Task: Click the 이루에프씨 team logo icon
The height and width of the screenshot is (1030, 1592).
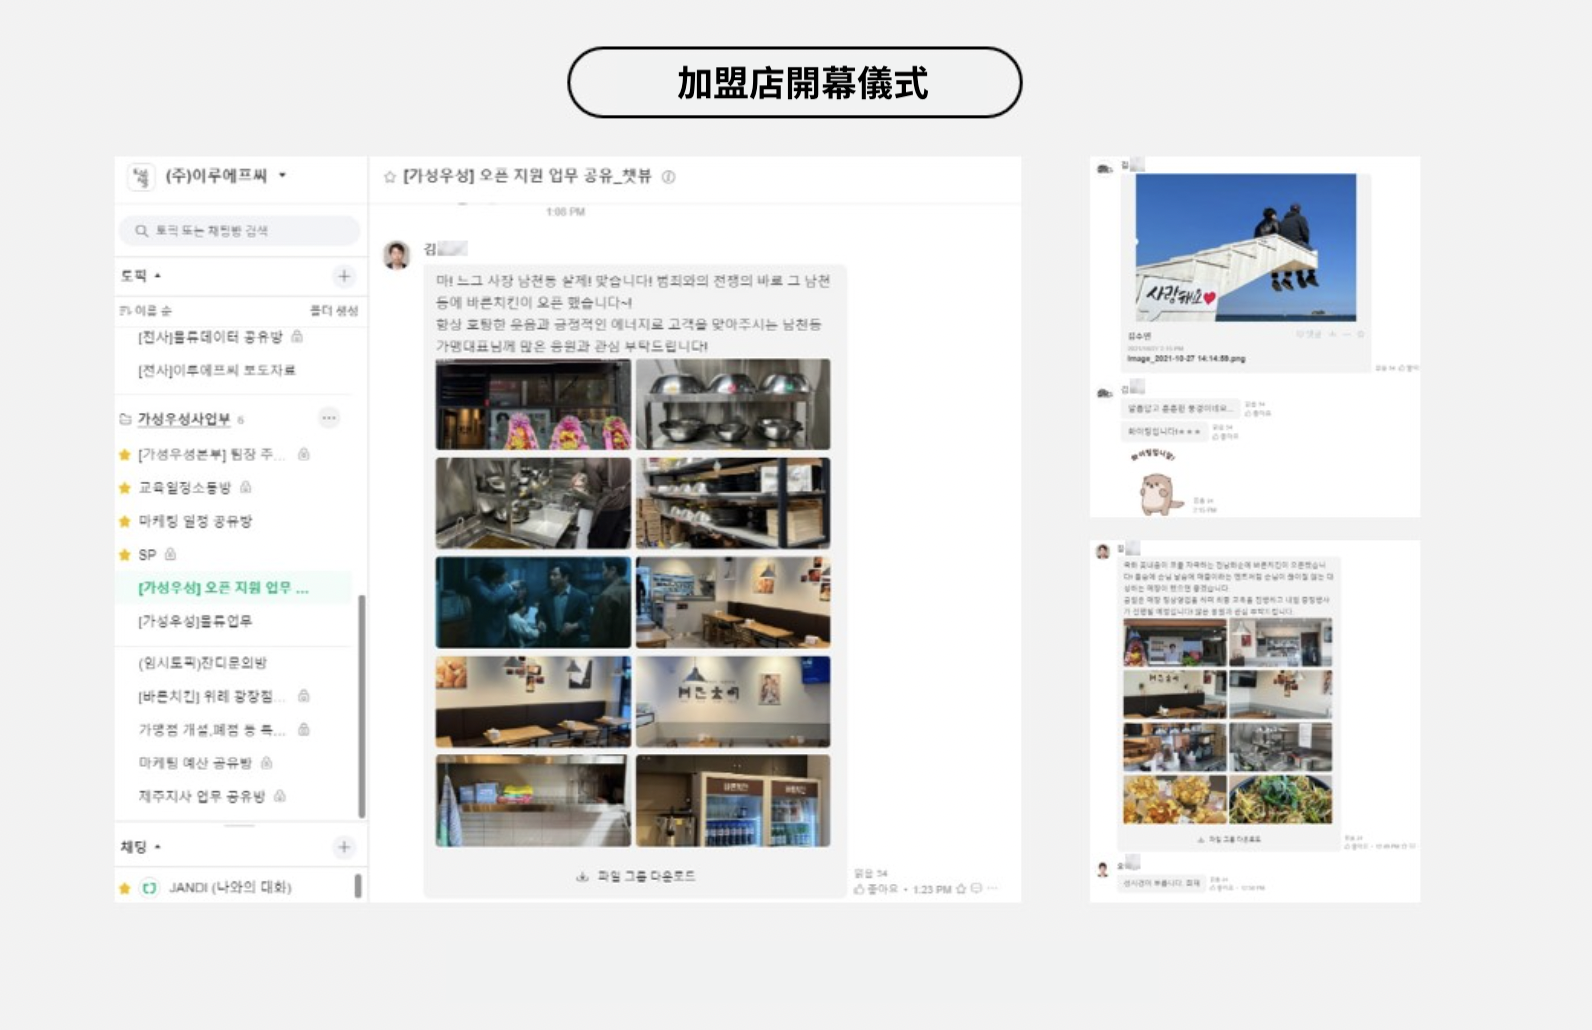Action: click(x=141, y=177)
